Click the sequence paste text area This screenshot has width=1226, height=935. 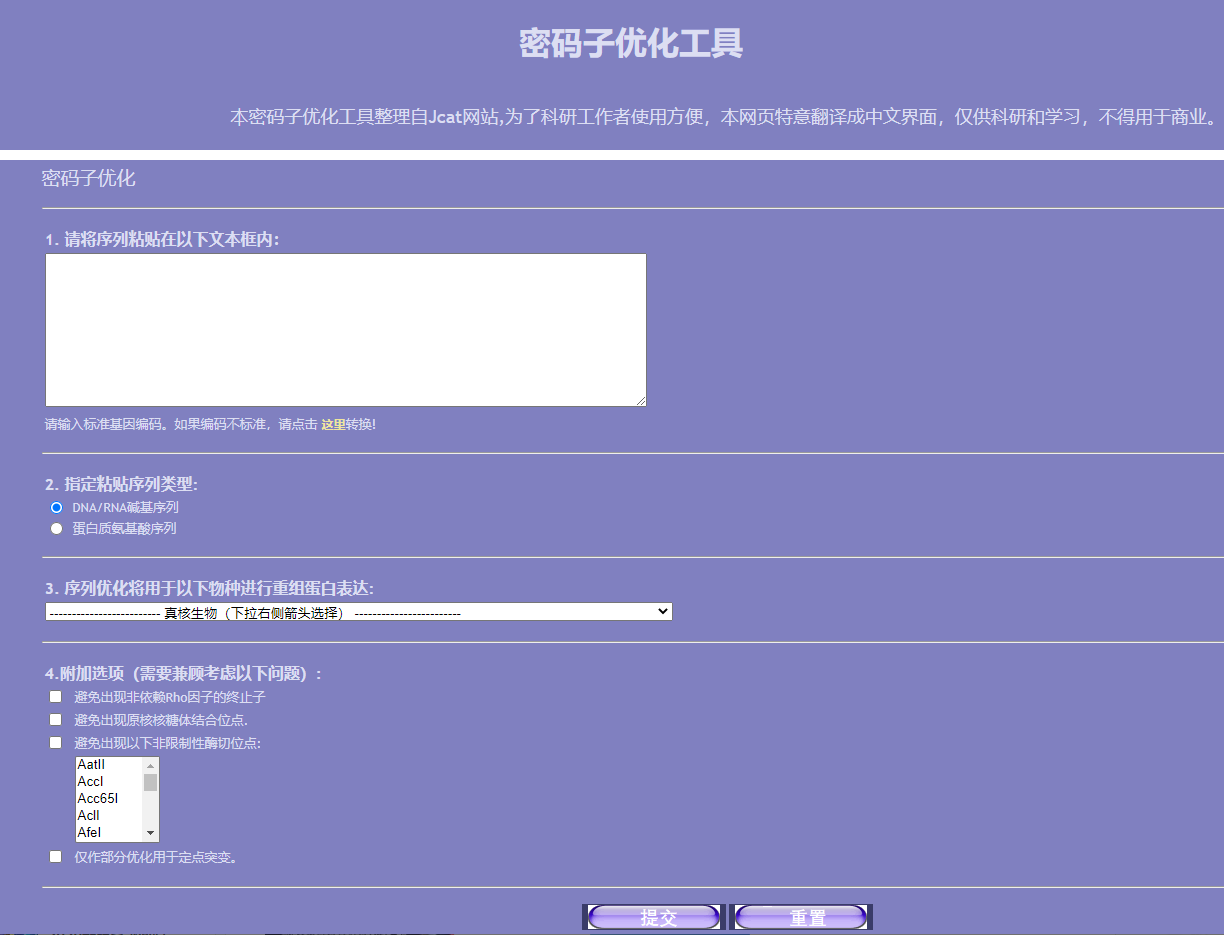tap(345, 329)
